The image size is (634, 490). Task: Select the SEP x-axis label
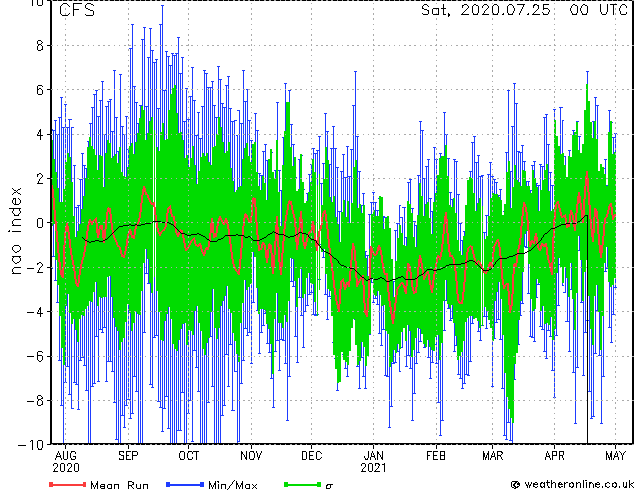(x=128, y=456)
